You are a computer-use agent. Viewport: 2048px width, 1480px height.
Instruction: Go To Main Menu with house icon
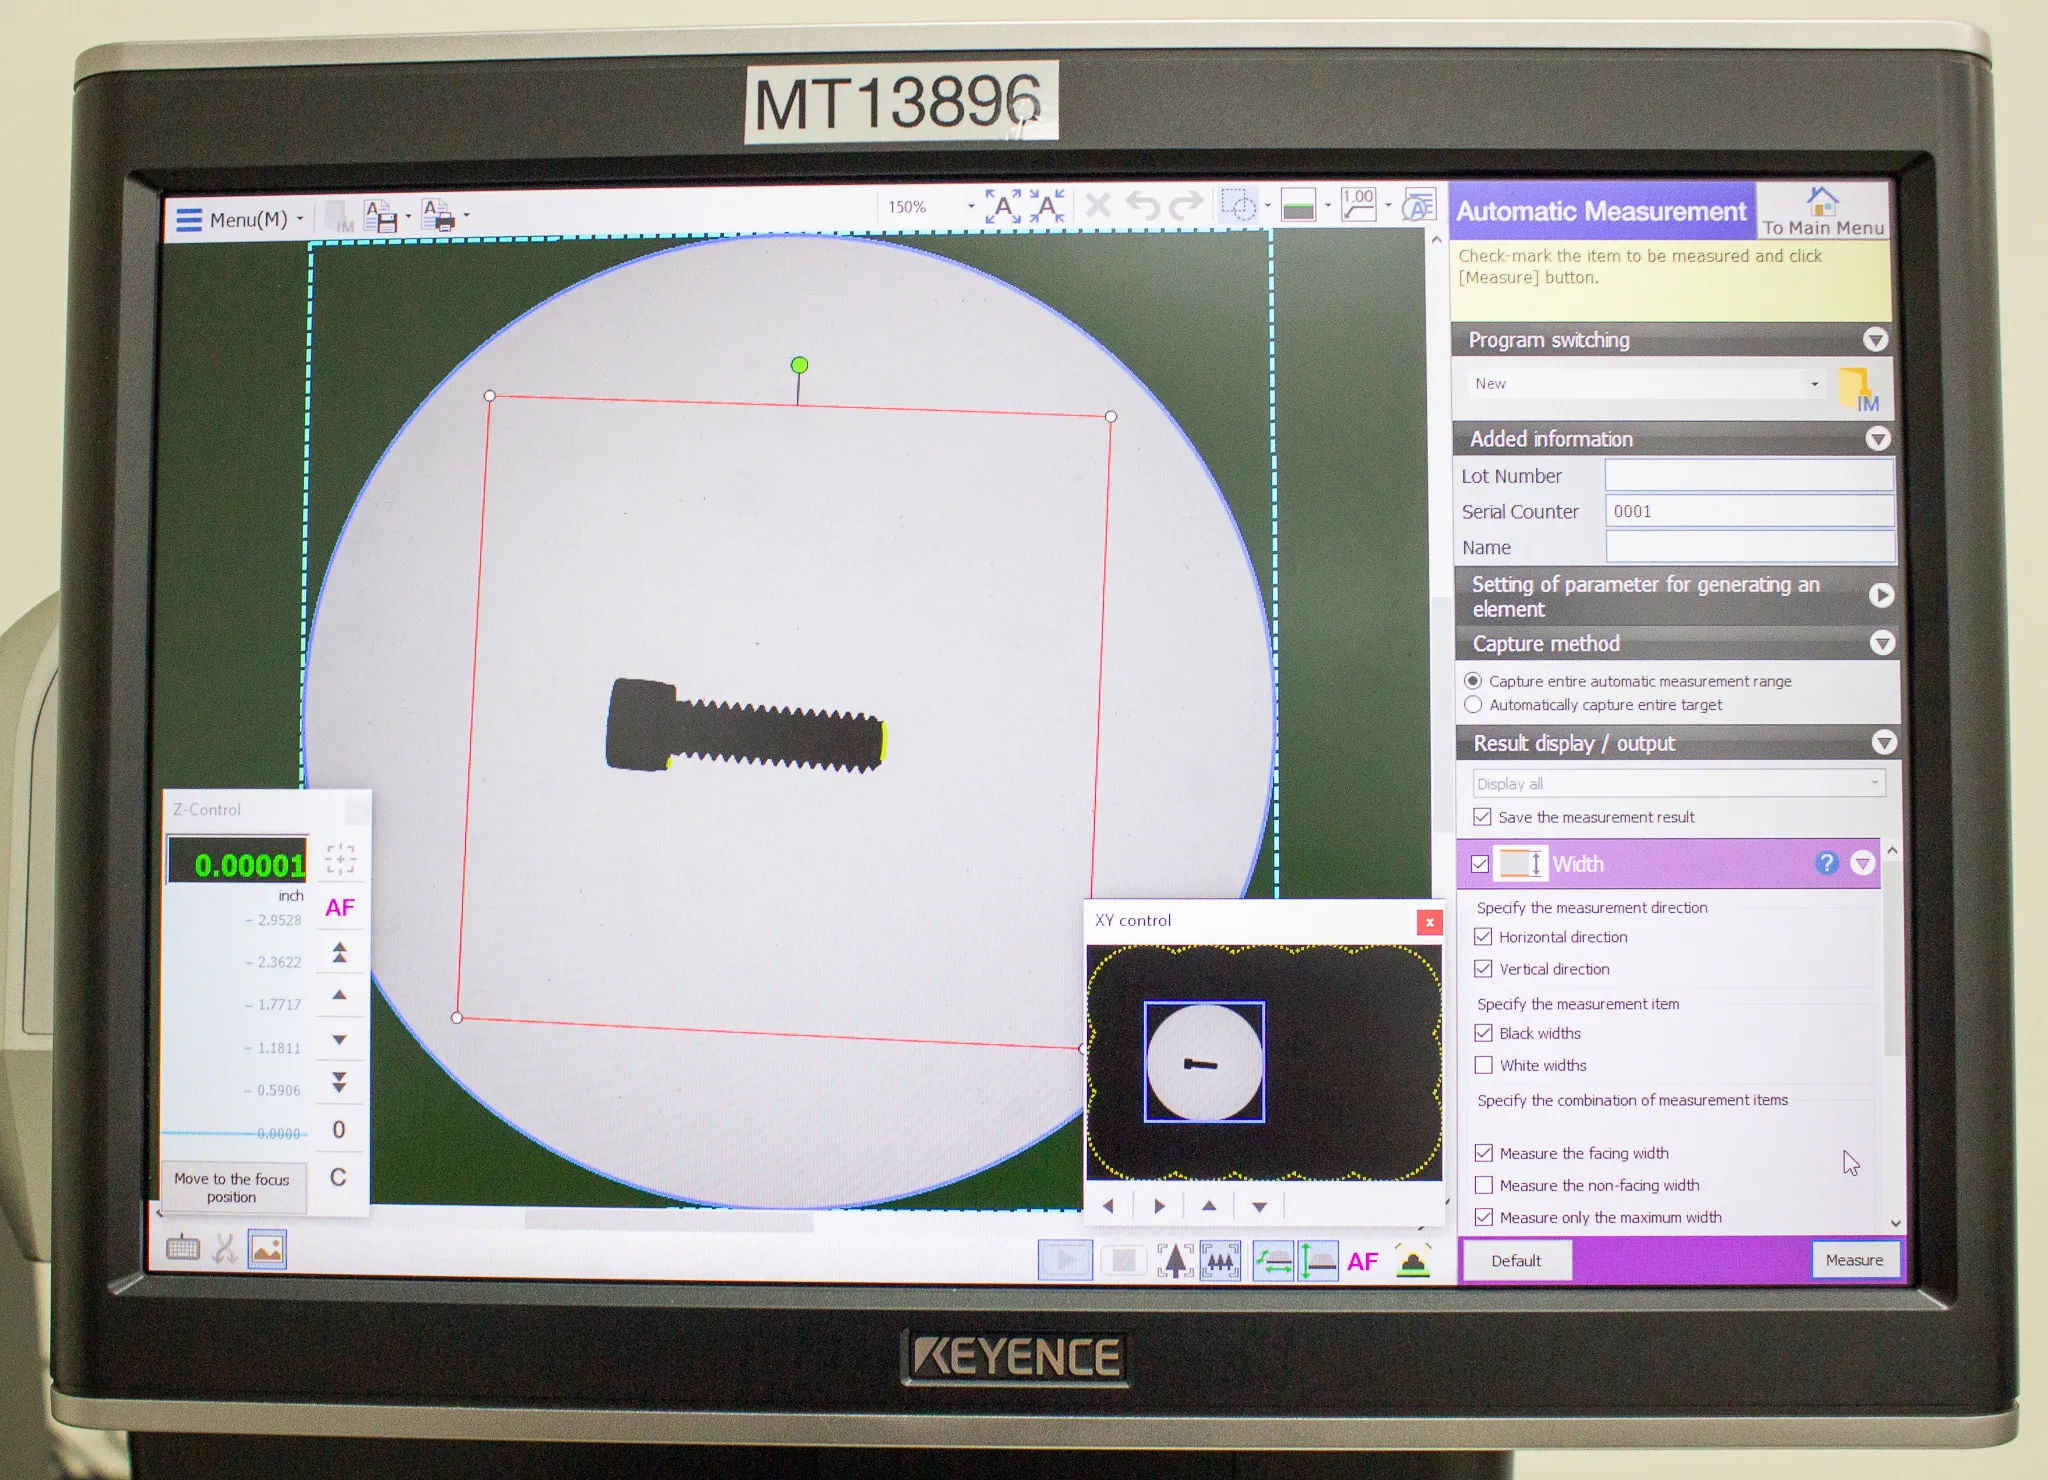[x=1822, y=211]
